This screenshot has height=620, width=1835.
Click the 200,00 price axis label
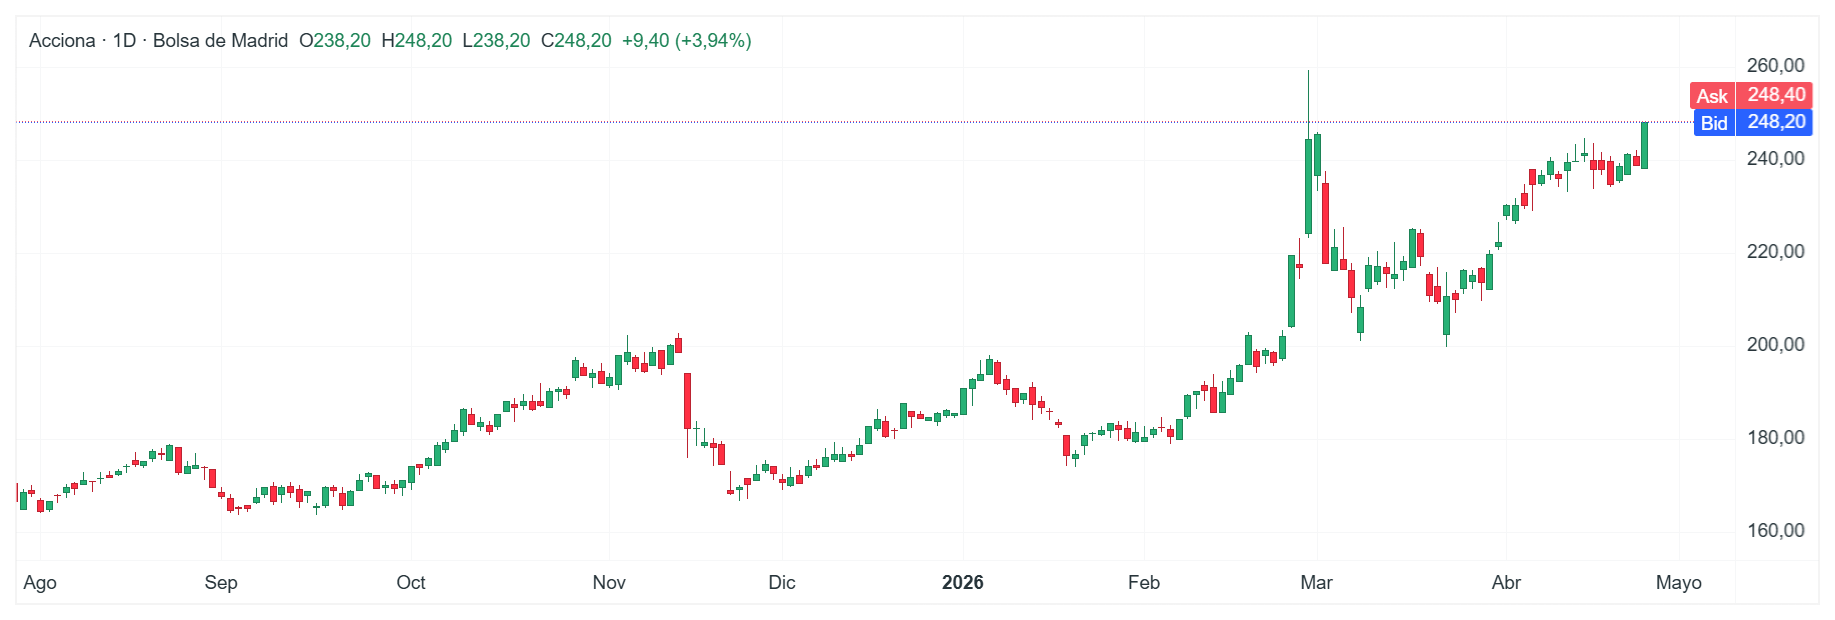click(1775, 345)
